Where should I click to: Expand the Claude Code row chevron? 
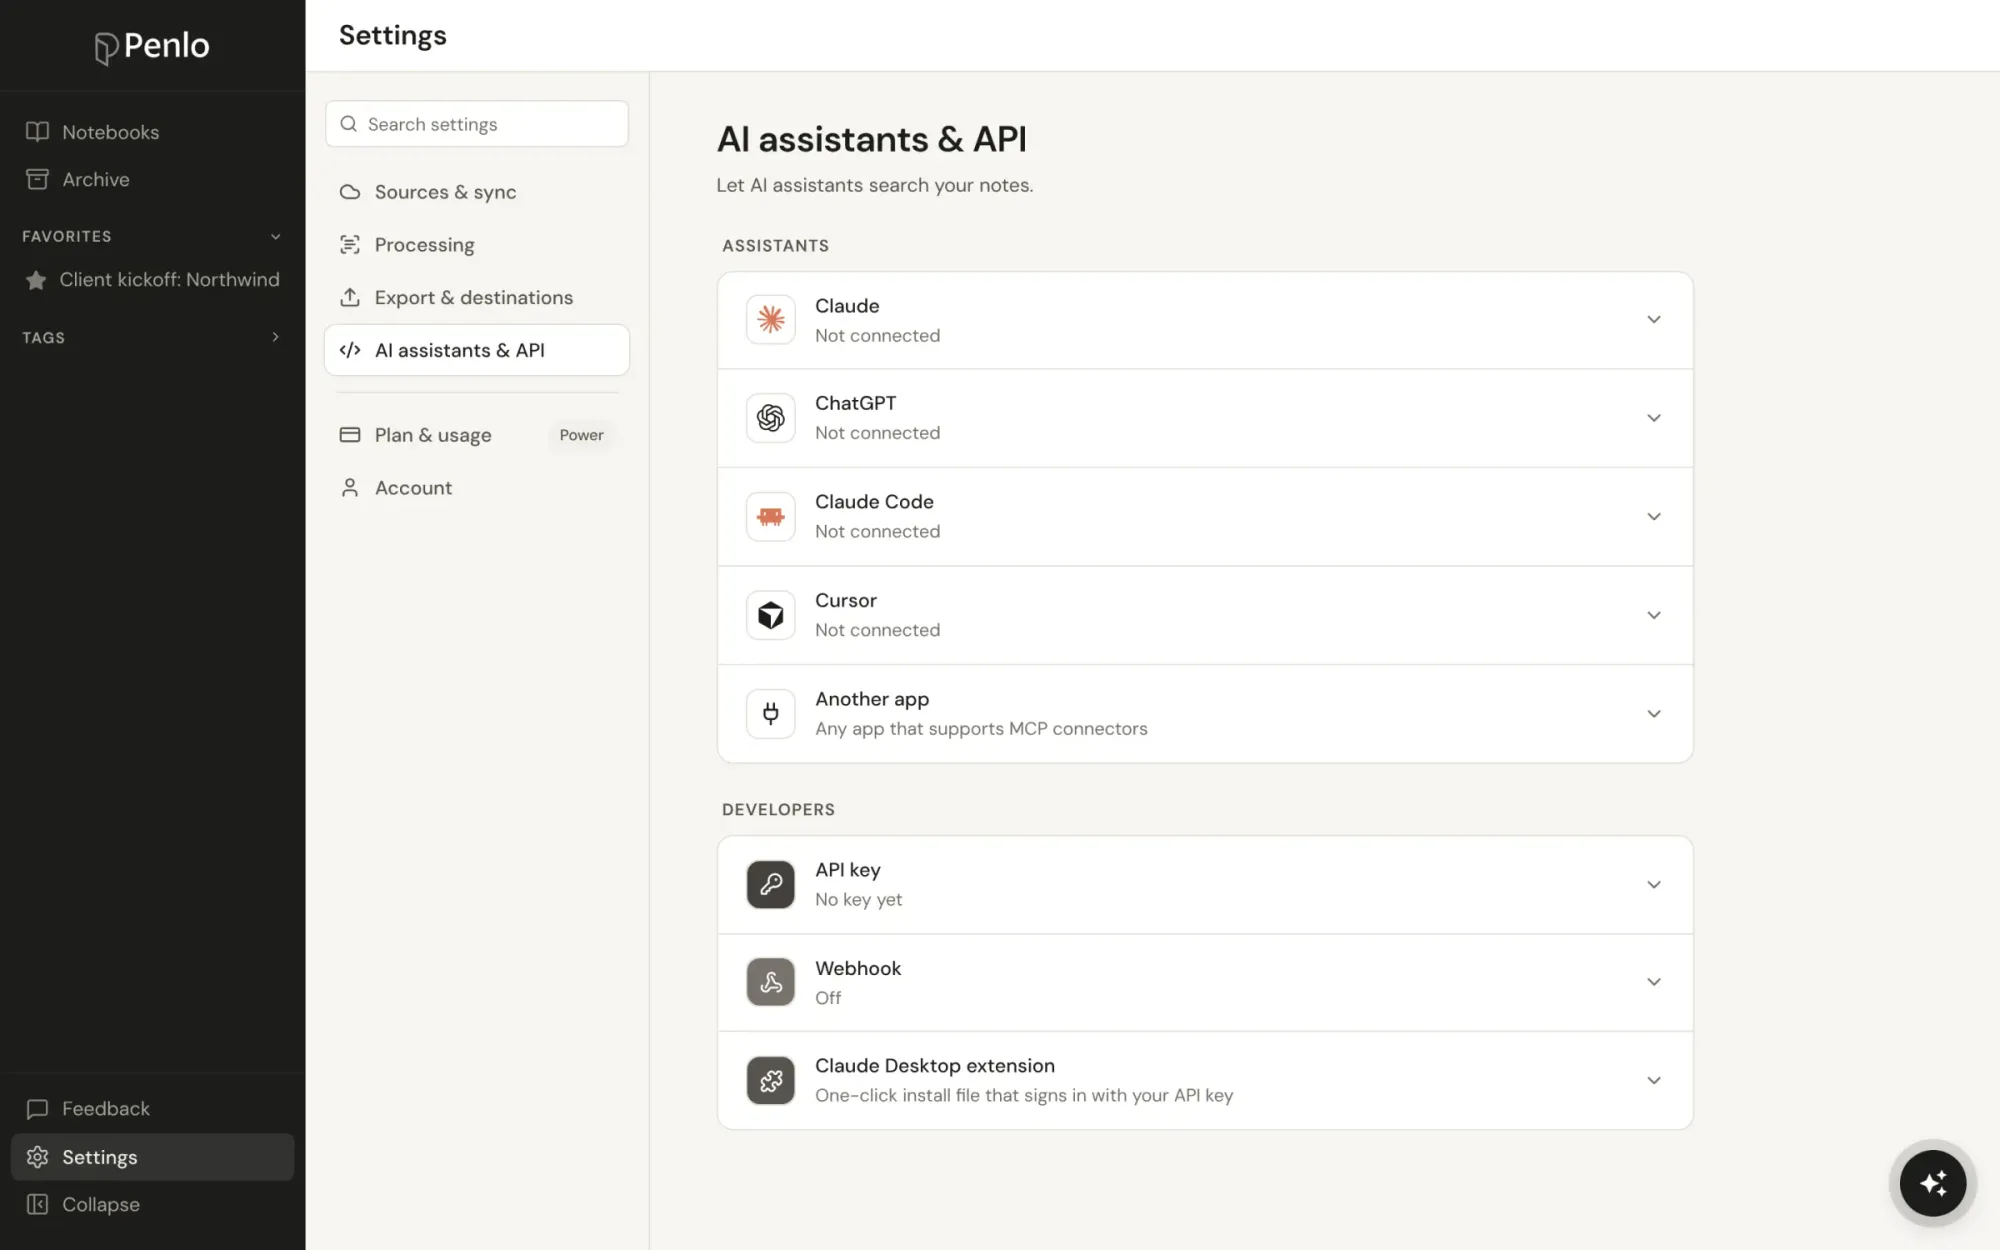[1654, 516]
